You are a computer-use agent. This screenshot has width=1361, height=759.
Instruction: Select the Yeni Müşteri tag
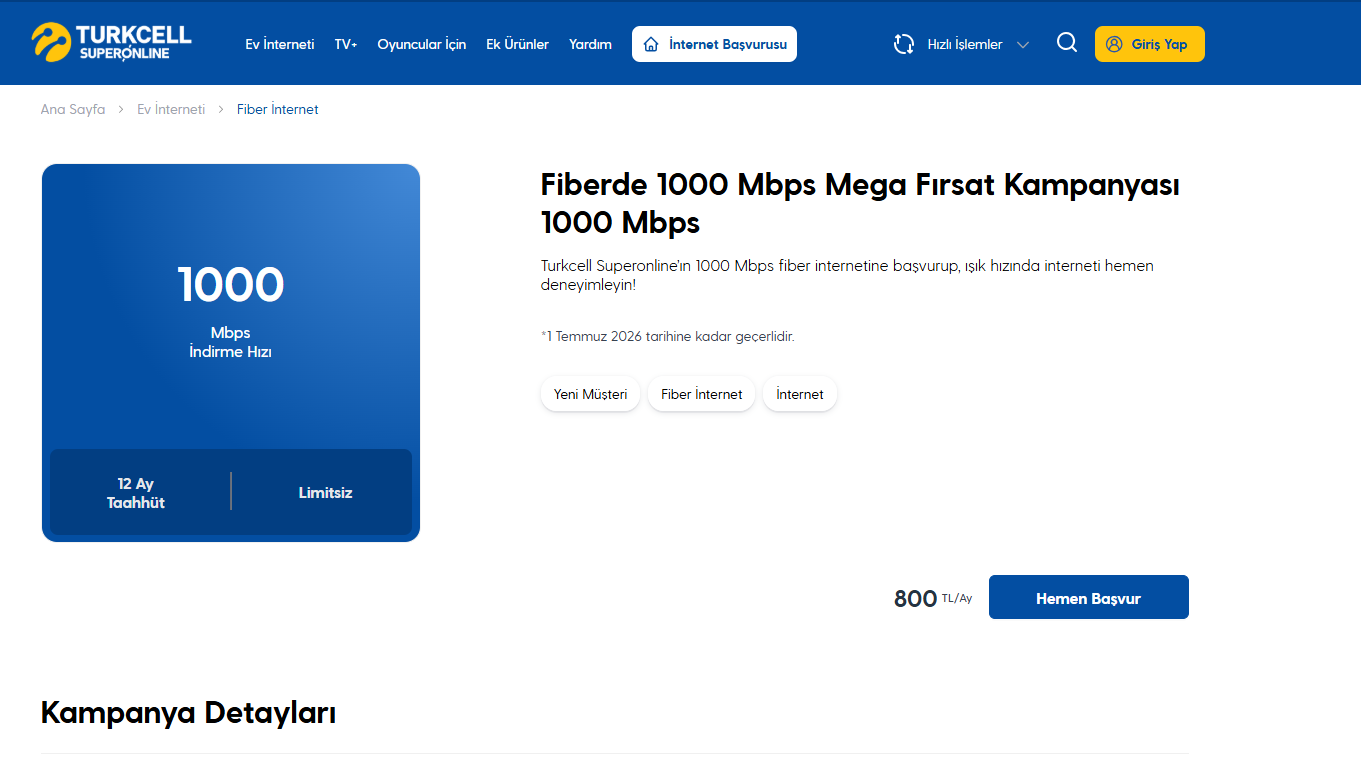[591, 394]
